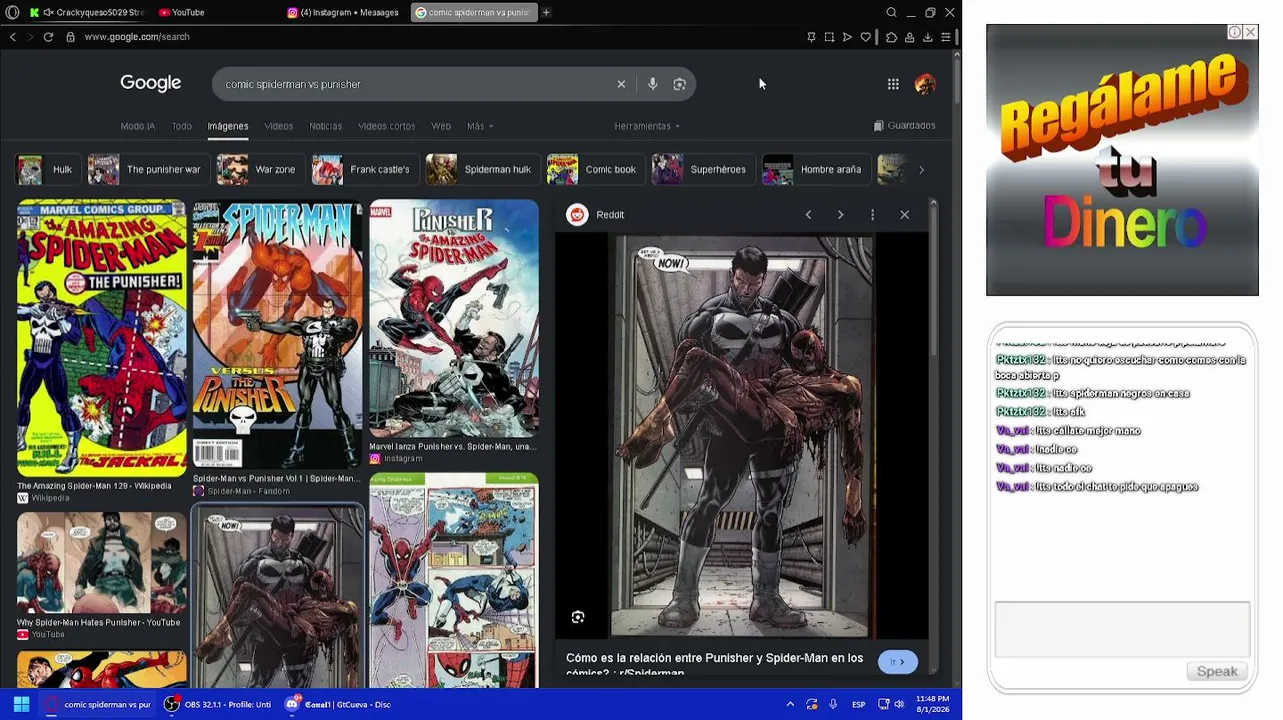Close the Regálame tu Dinero ad
Viewport: 1283px width, 720px height.
(x=1250, y=32)
